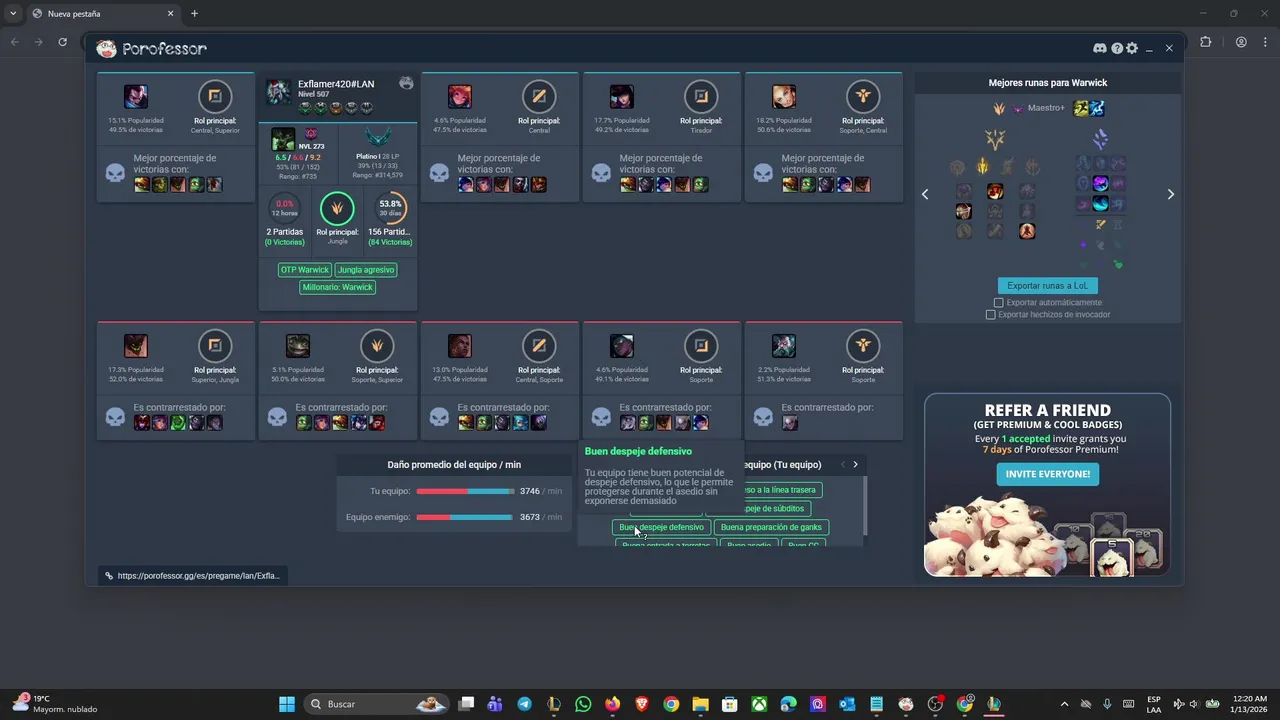1280x720 pixels.
Task: Click champion portrait with 18.2% popularity
Action: point(784,96)
